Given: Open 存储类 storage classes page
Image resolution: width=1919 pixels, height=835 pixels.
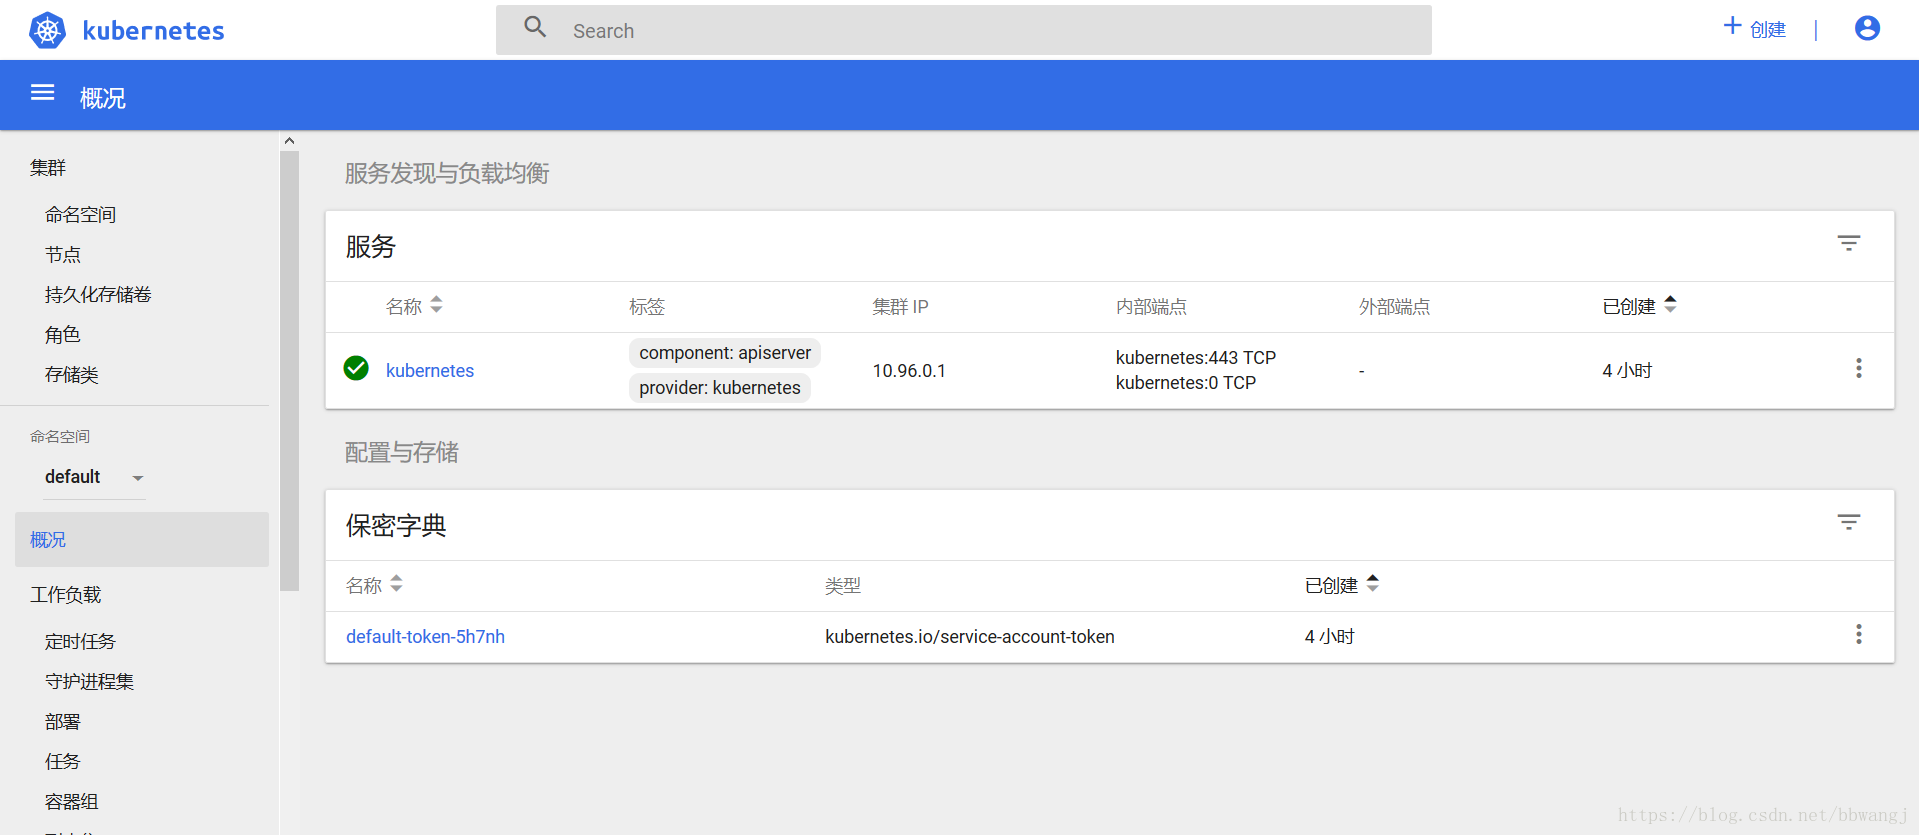Looking at the screenshot, I should [71, 374].
